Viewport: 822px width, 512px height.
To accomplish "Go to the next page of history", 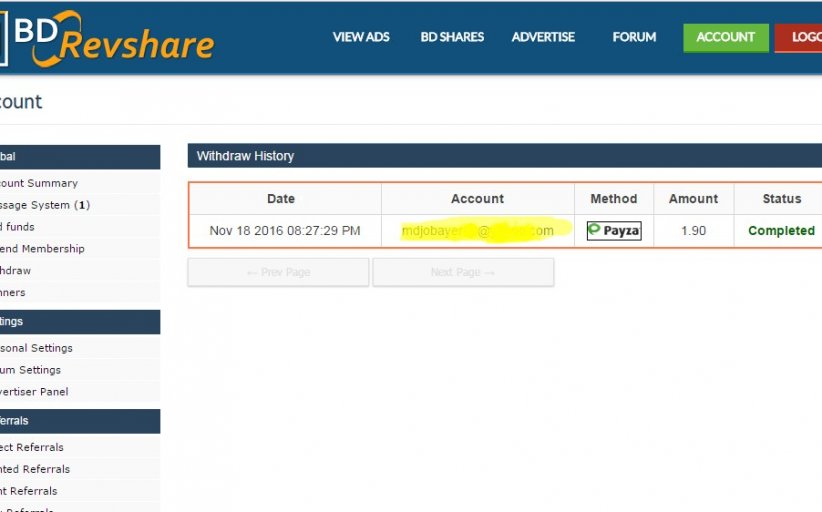I will (463, 272).
